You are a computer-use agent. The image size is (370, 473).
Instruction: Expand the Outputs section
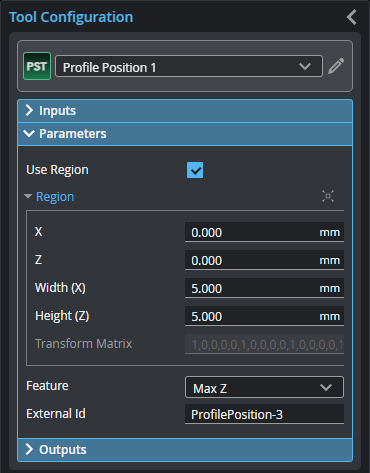185,450
